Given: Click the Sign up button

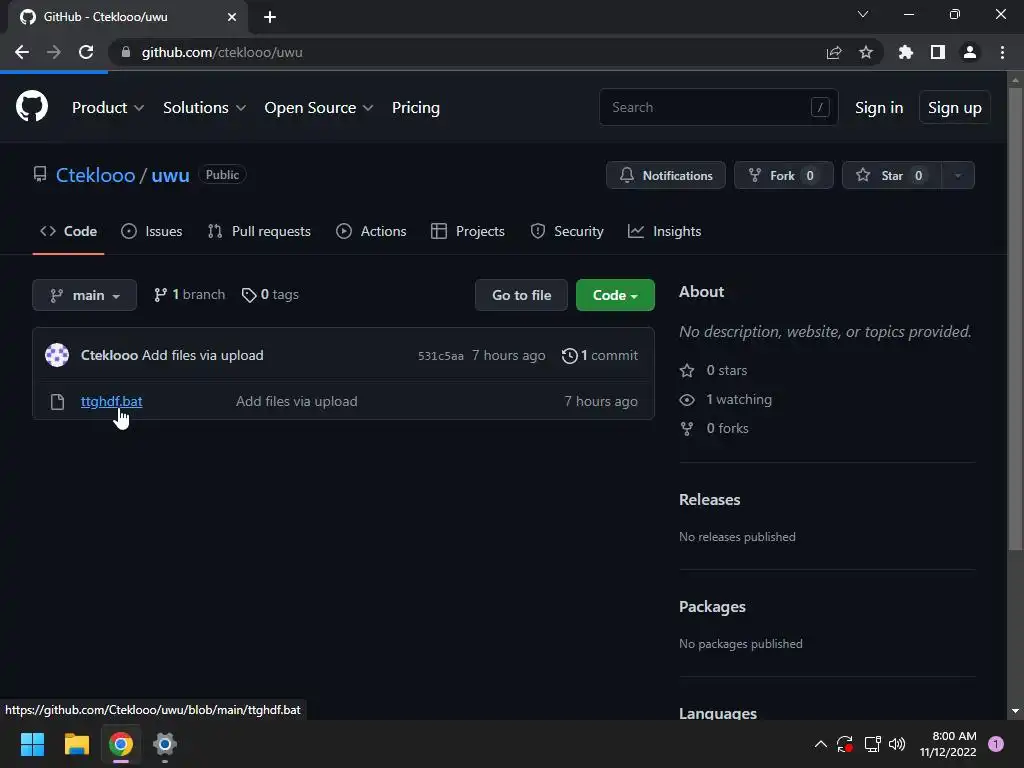Looking at the screenshot, I should [x=954, y=108].
